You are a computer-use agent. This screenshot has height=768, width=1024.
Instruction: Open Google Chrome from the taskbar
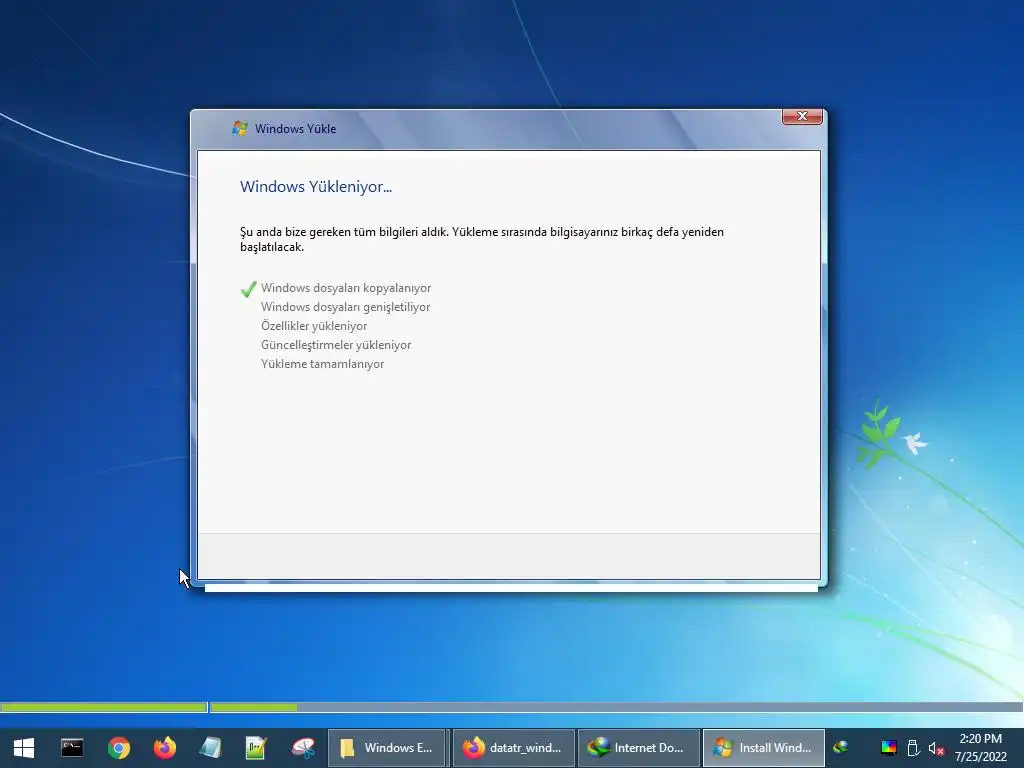[119, 748]
